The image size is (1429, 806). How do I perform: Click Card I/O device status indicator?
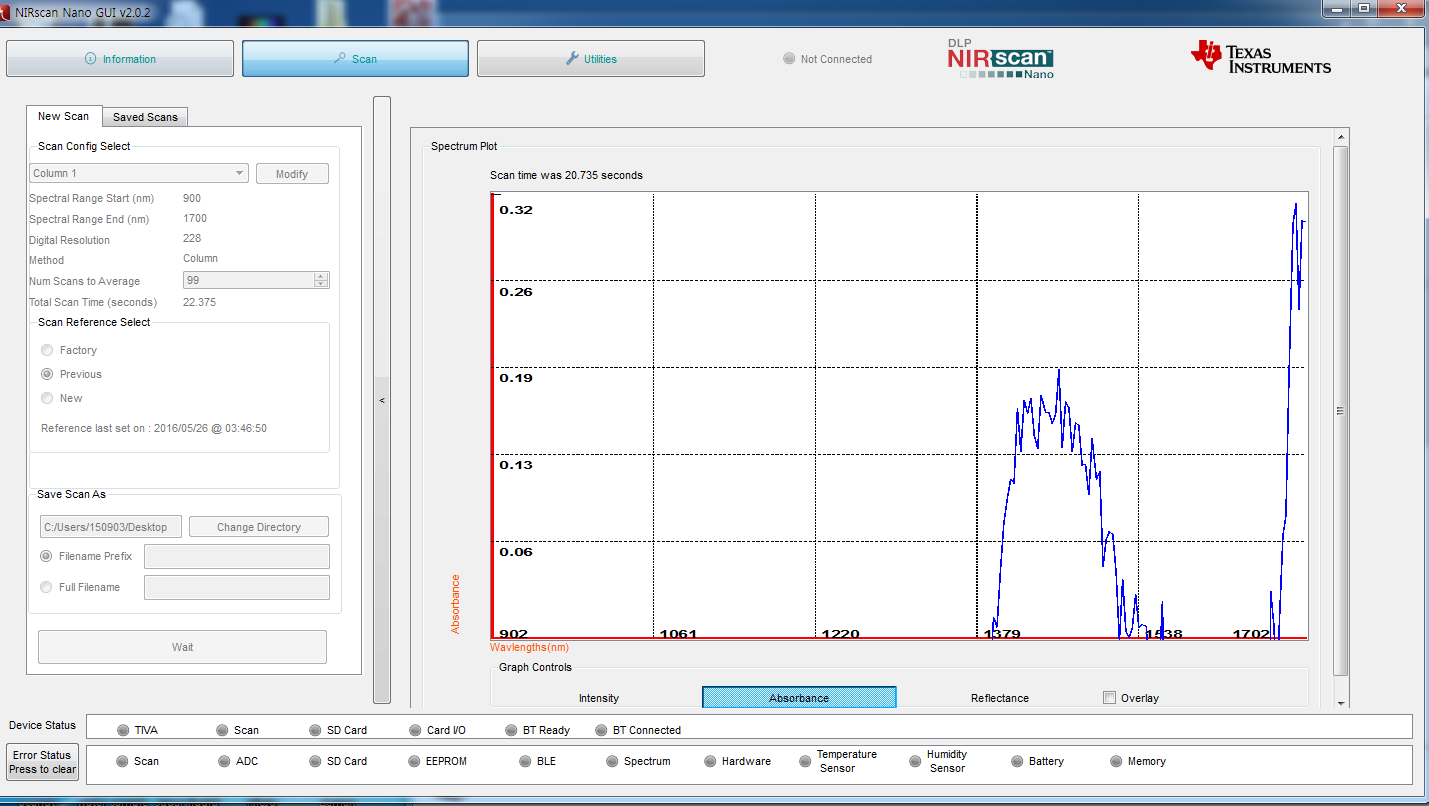415,730
